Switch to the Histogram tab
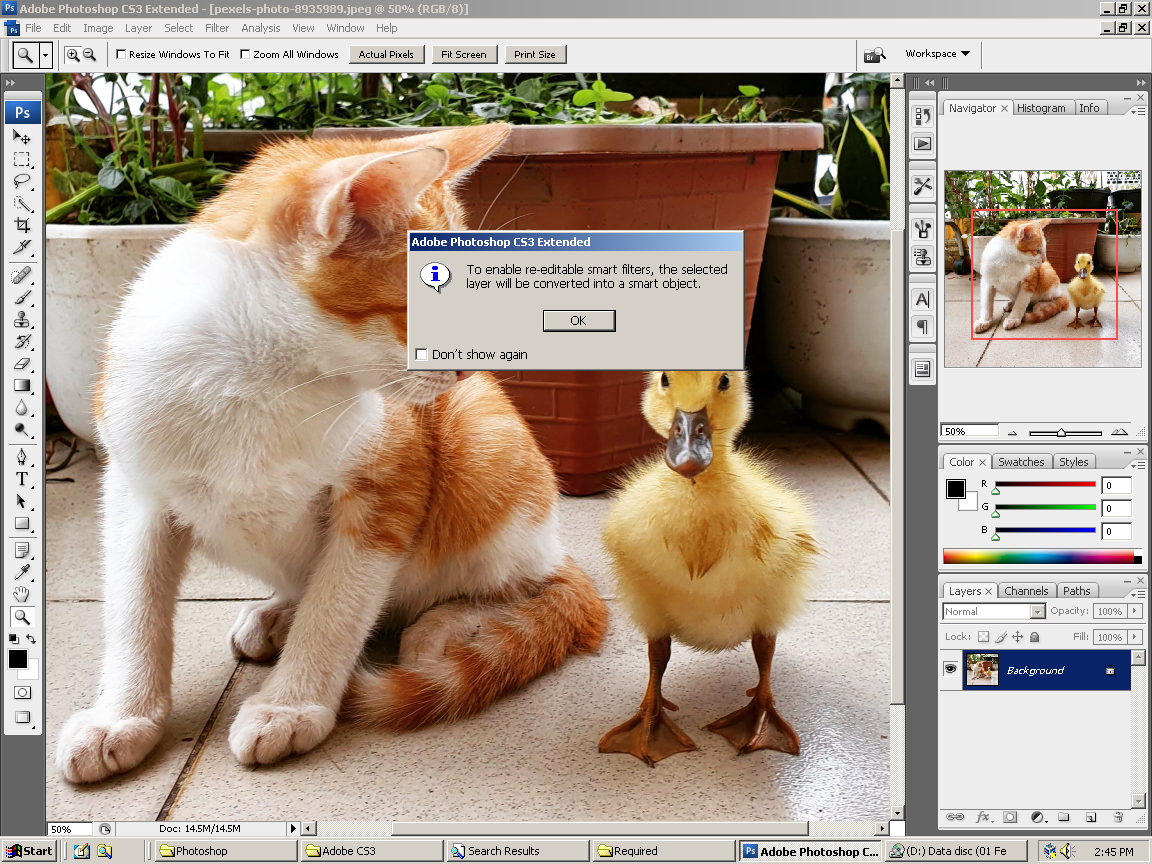This screenshot has height=864, width=1152. point(1041,108)
